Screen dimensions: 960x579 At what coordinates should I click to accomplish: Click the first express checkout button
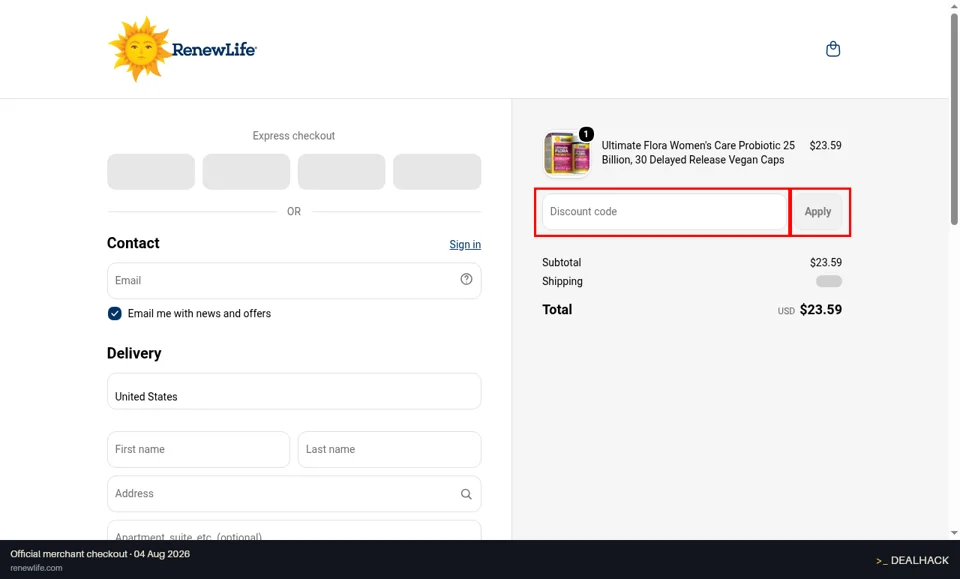pos(151,171)
